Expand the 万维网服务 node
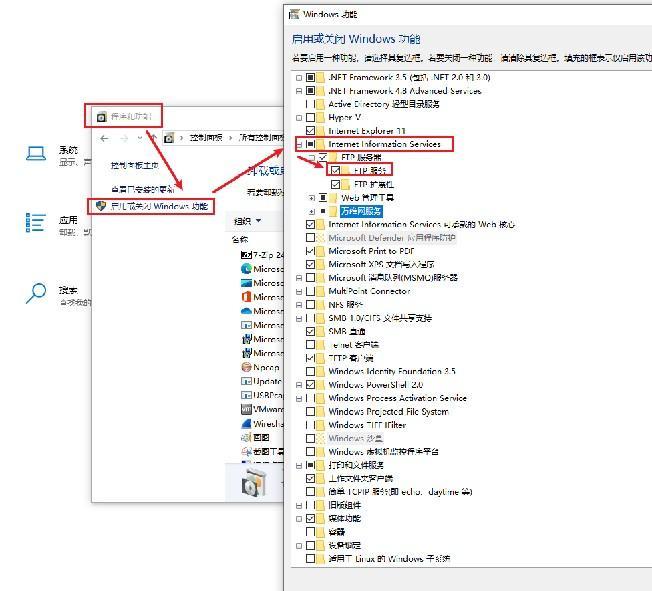This screenshot has width=652, height=591. tap(312, 211)
